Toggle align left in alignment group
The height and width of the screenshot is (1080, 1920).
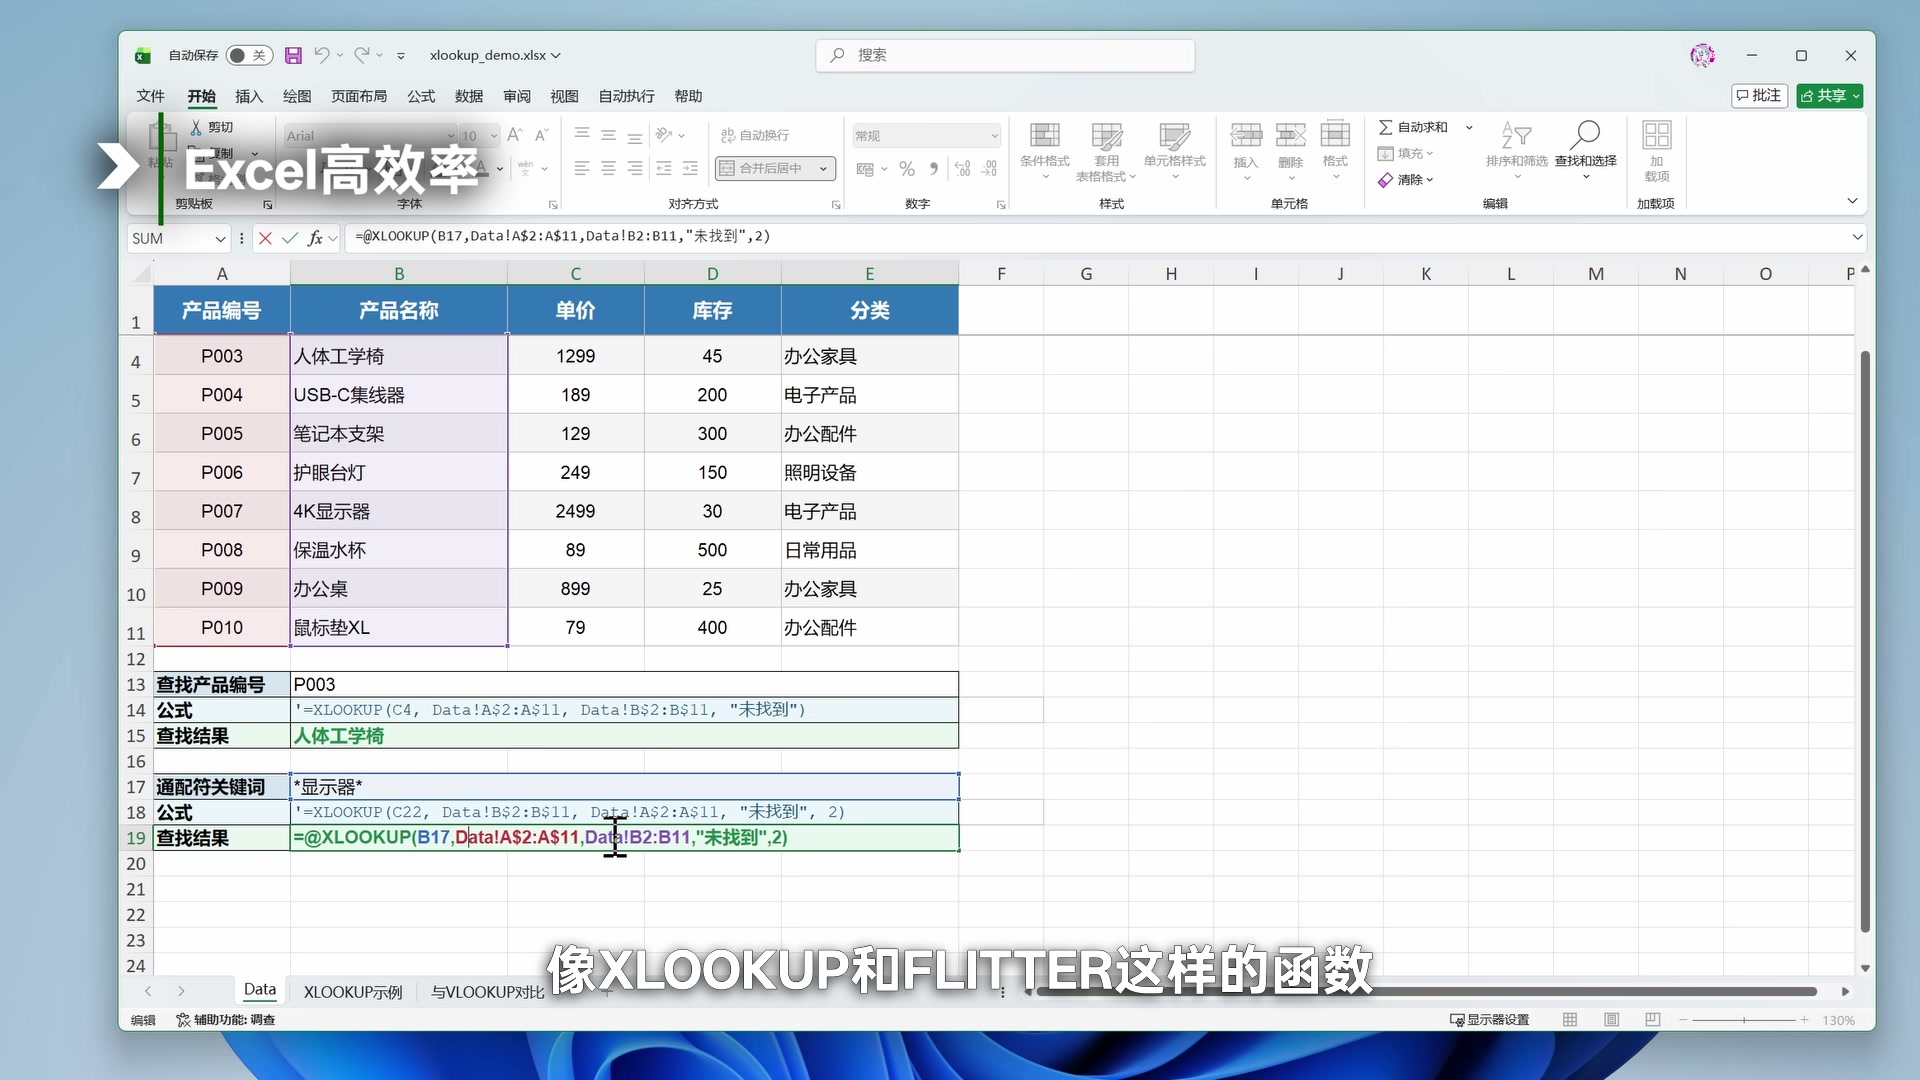click(x=582, y=168)
